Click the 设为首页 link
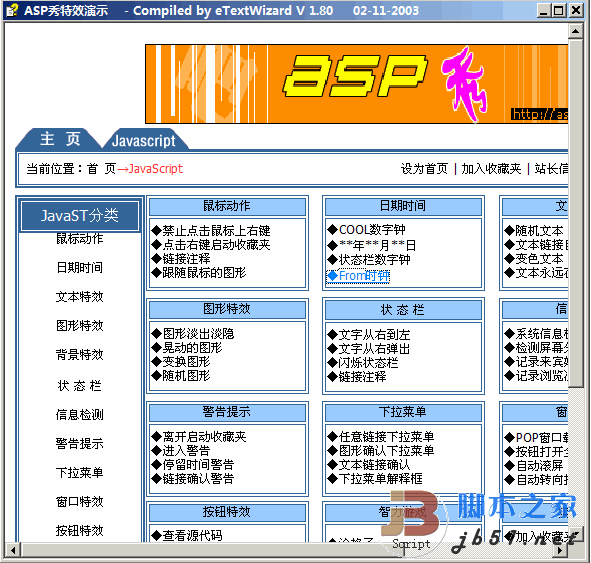This screenshot has height=563, width=591. coord(424,168)
